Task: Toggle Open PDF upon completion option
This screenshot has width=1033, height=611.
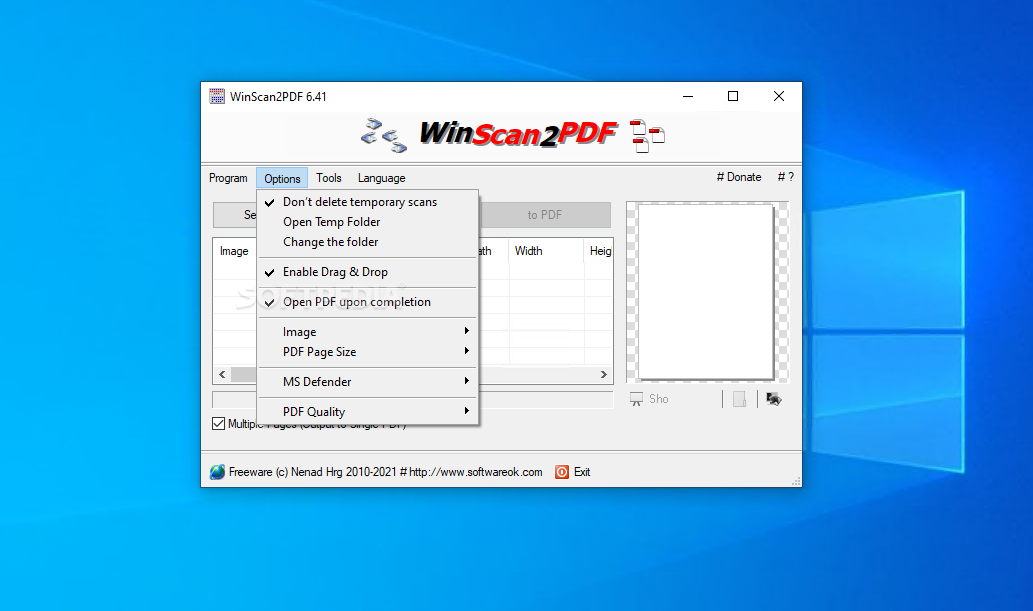Action: tap(368, 302)
